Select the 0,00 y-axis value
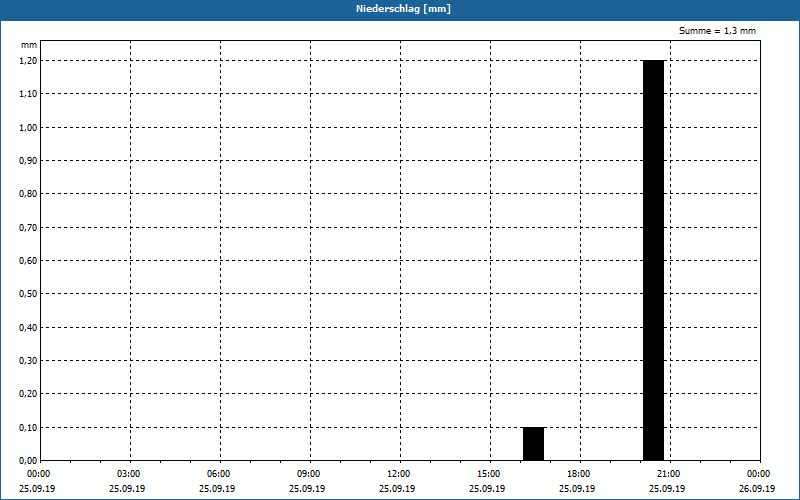800x500 pixels. [28, 461]
